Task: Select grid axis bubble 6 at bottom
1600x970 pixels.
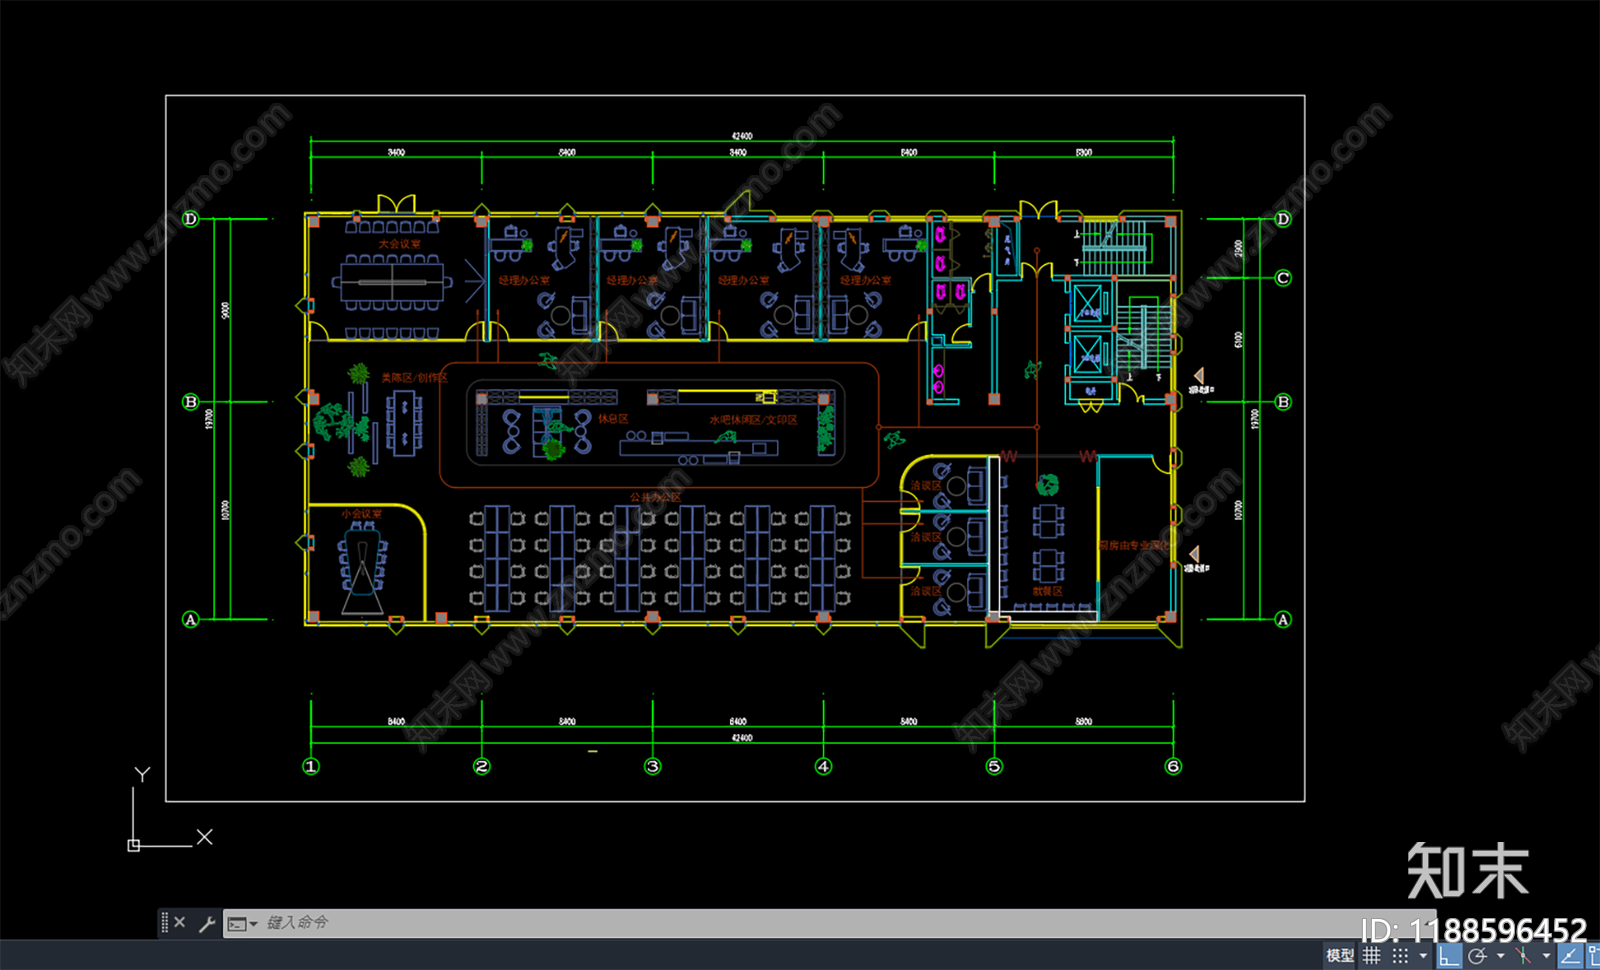Action: click(x=1173, y=766)
